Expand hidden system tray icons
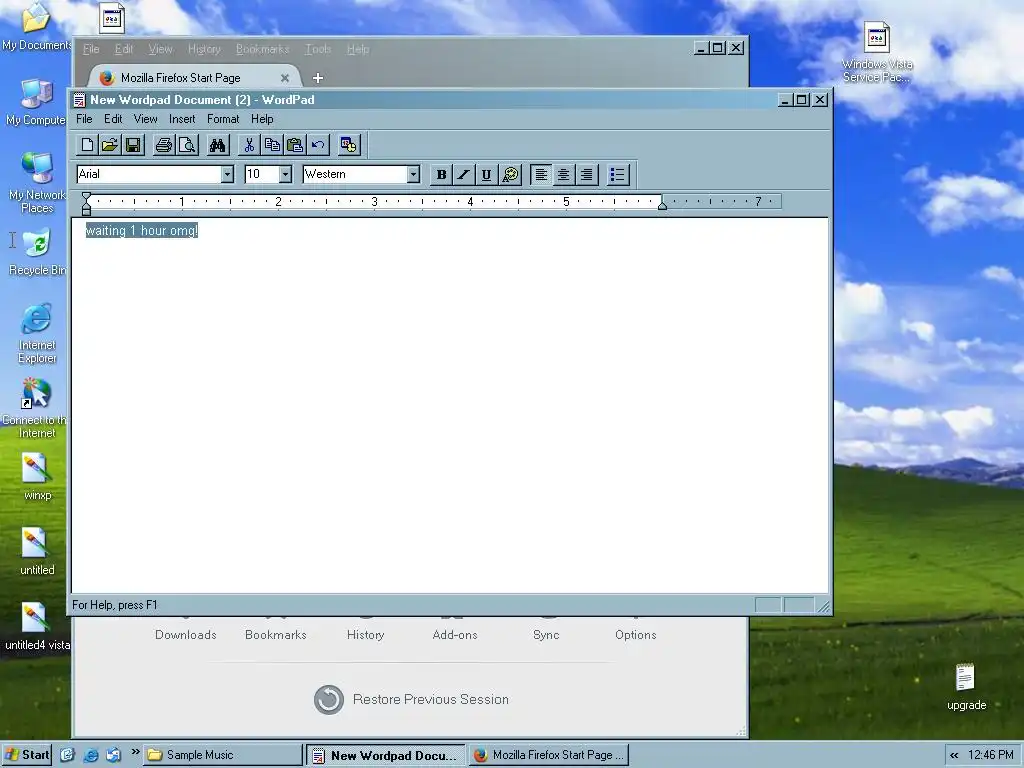 pyautogui.click(x=954, y=755)
